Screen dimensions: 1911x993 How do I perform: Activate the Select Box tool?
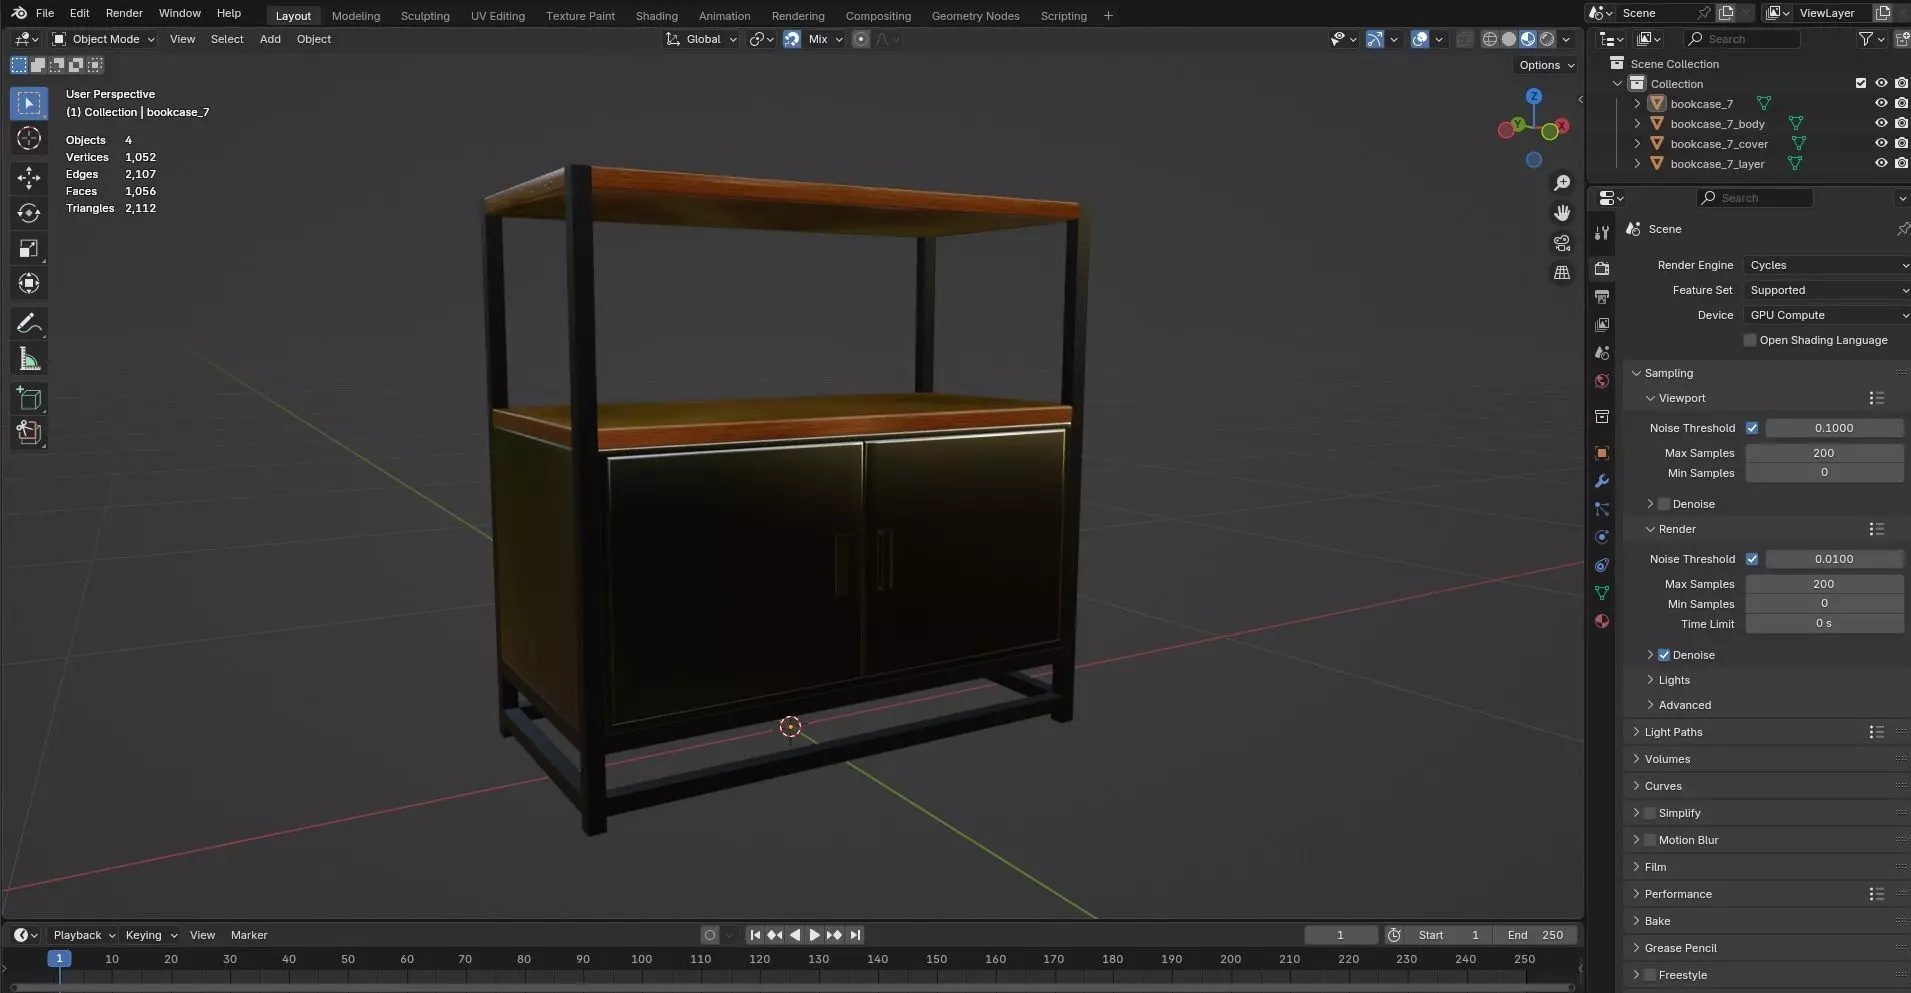click(x=29, y=103)
